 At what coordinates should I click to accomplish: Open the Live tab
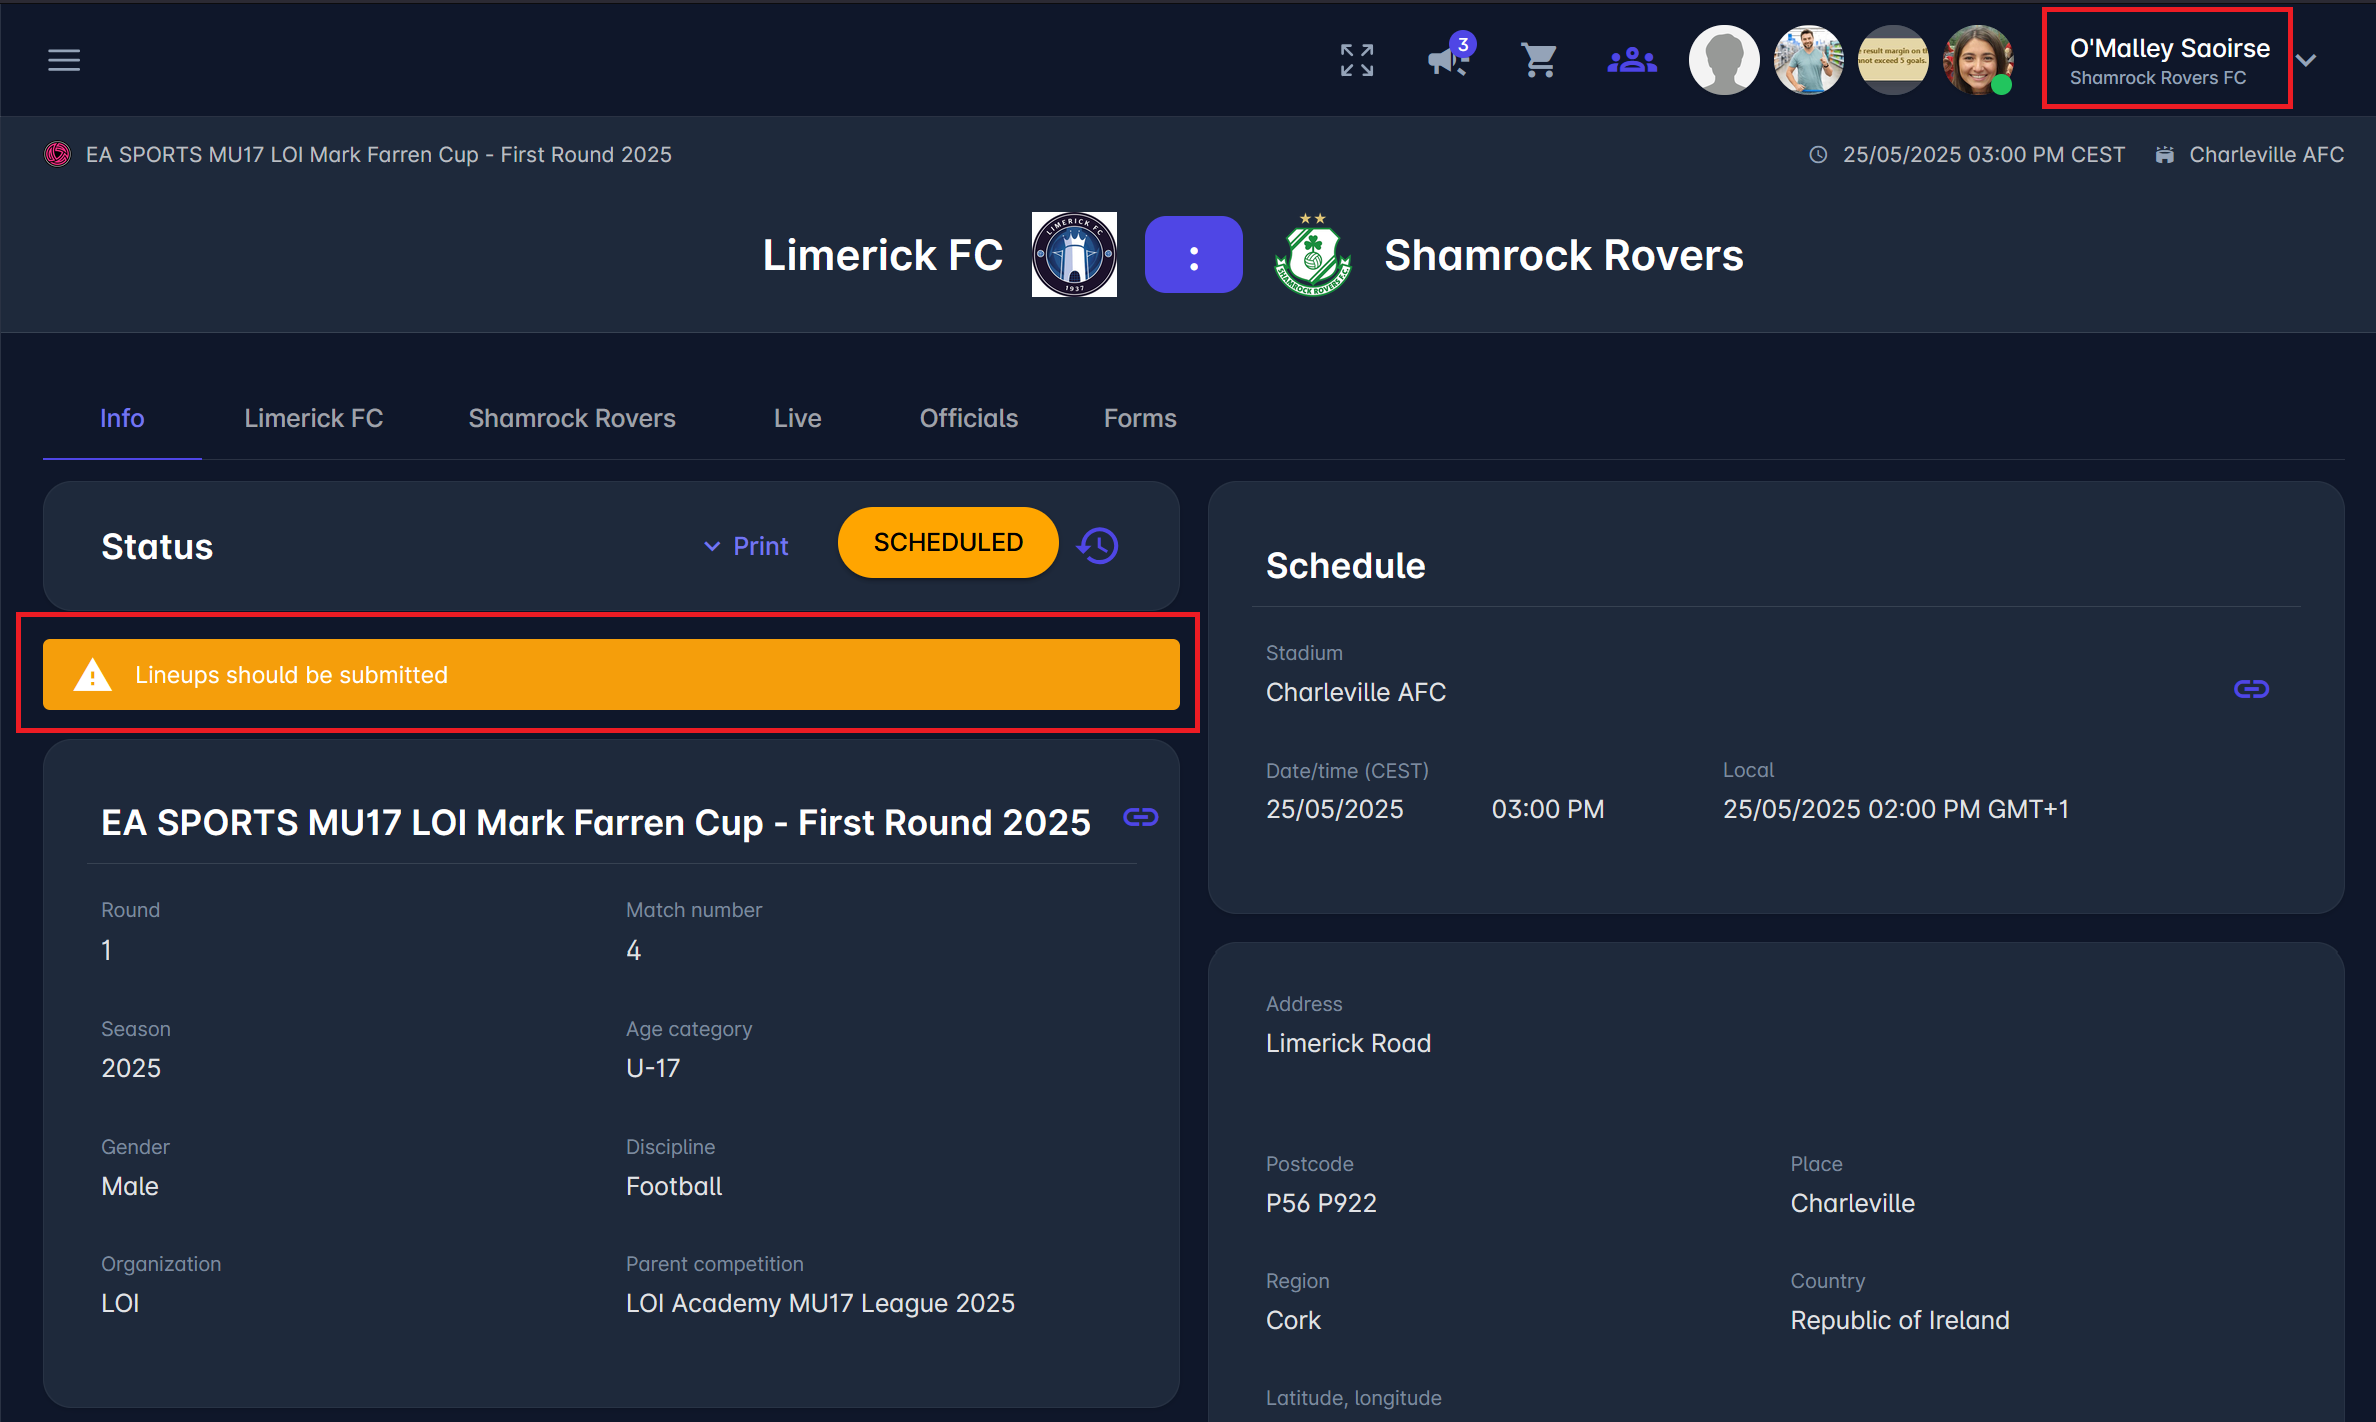798,418
